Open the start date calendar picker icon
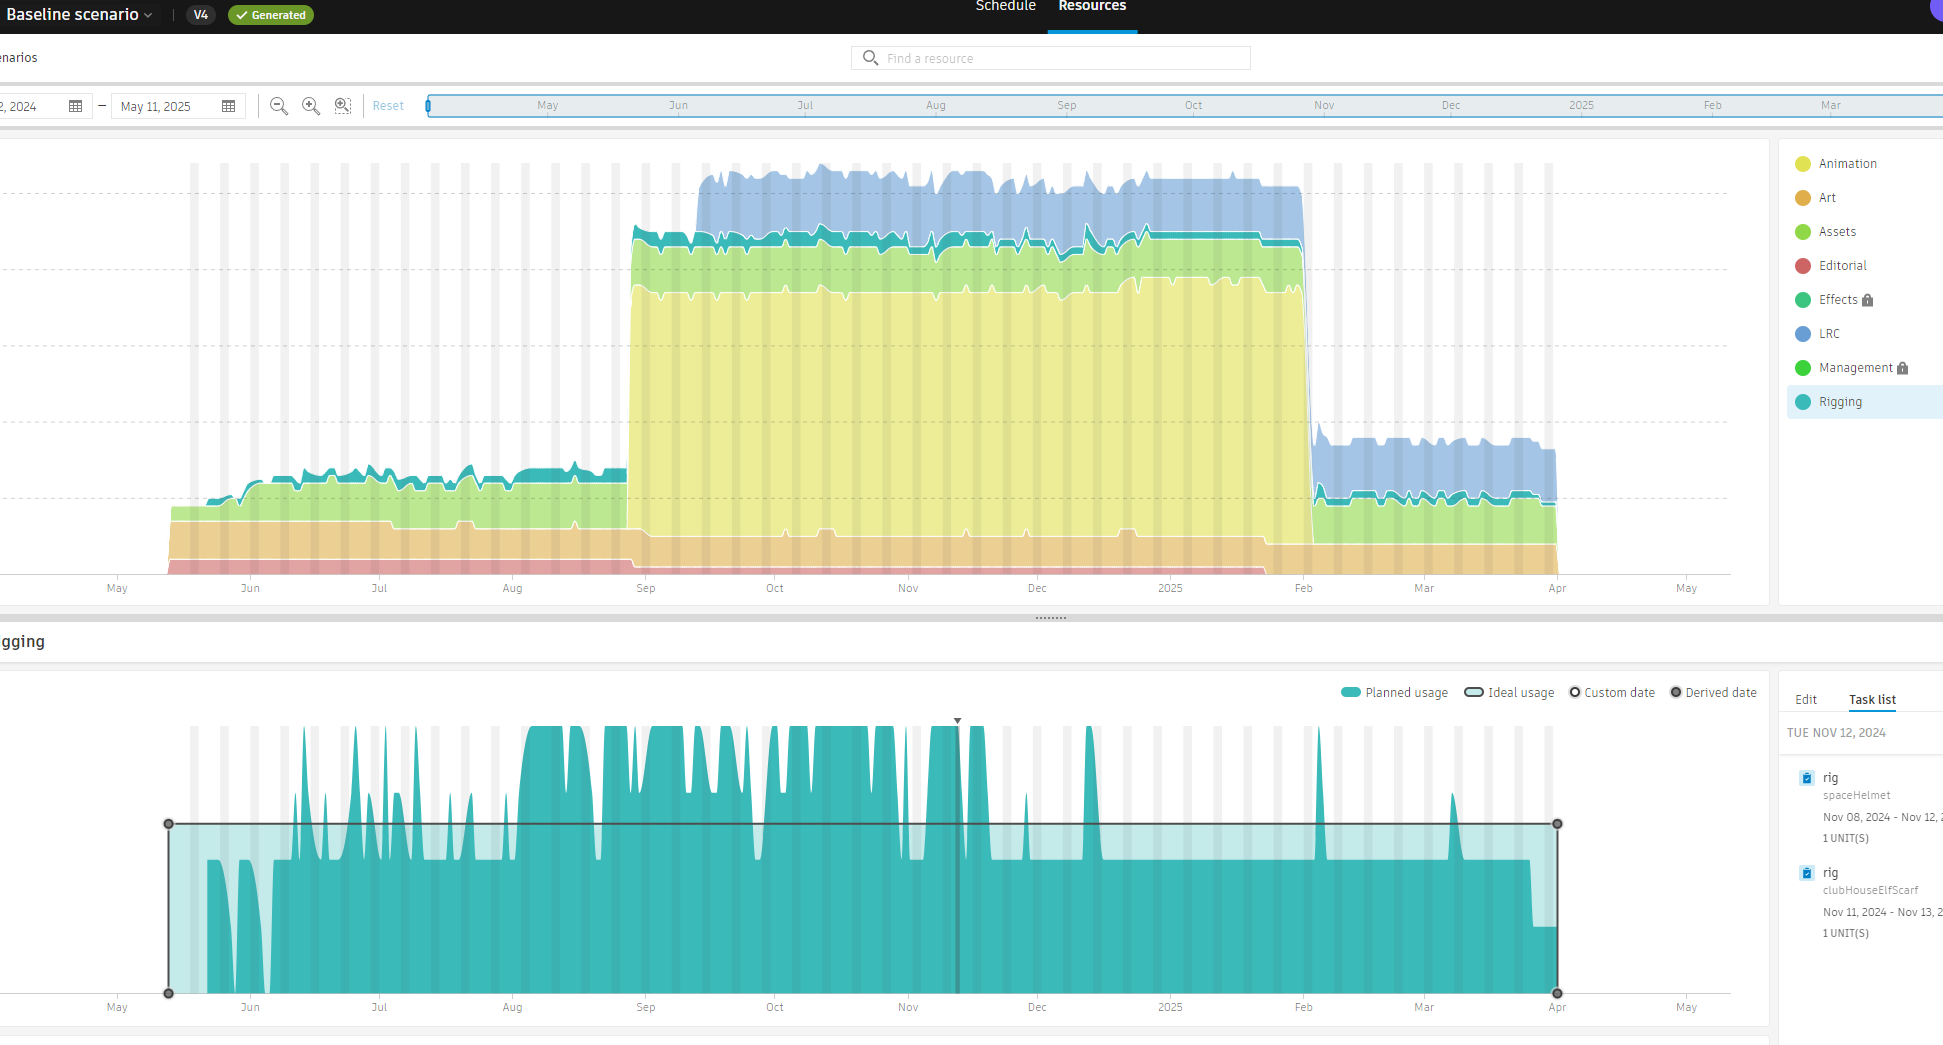 (75, 107)
